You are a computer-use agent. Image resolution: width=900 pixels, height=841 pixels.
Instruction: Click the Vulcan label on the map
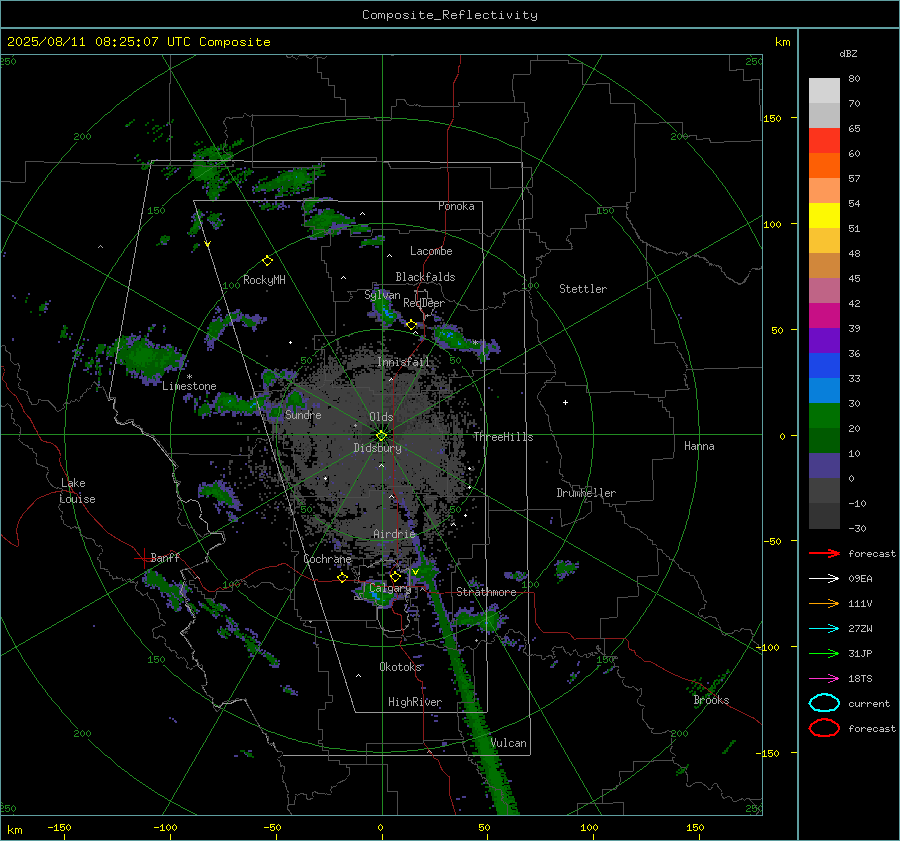pyautogui.click(x=509, y=743)
